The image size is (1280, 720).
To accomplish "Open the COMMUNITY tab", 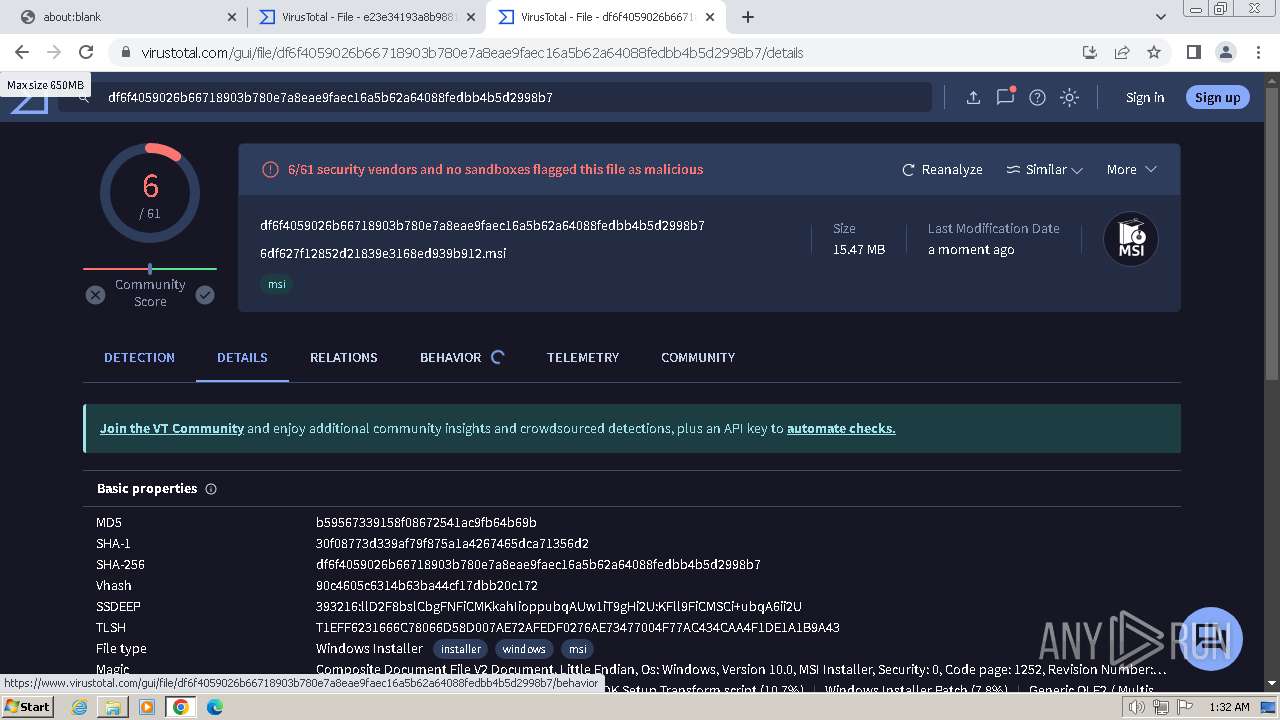I will pos(698,357).
